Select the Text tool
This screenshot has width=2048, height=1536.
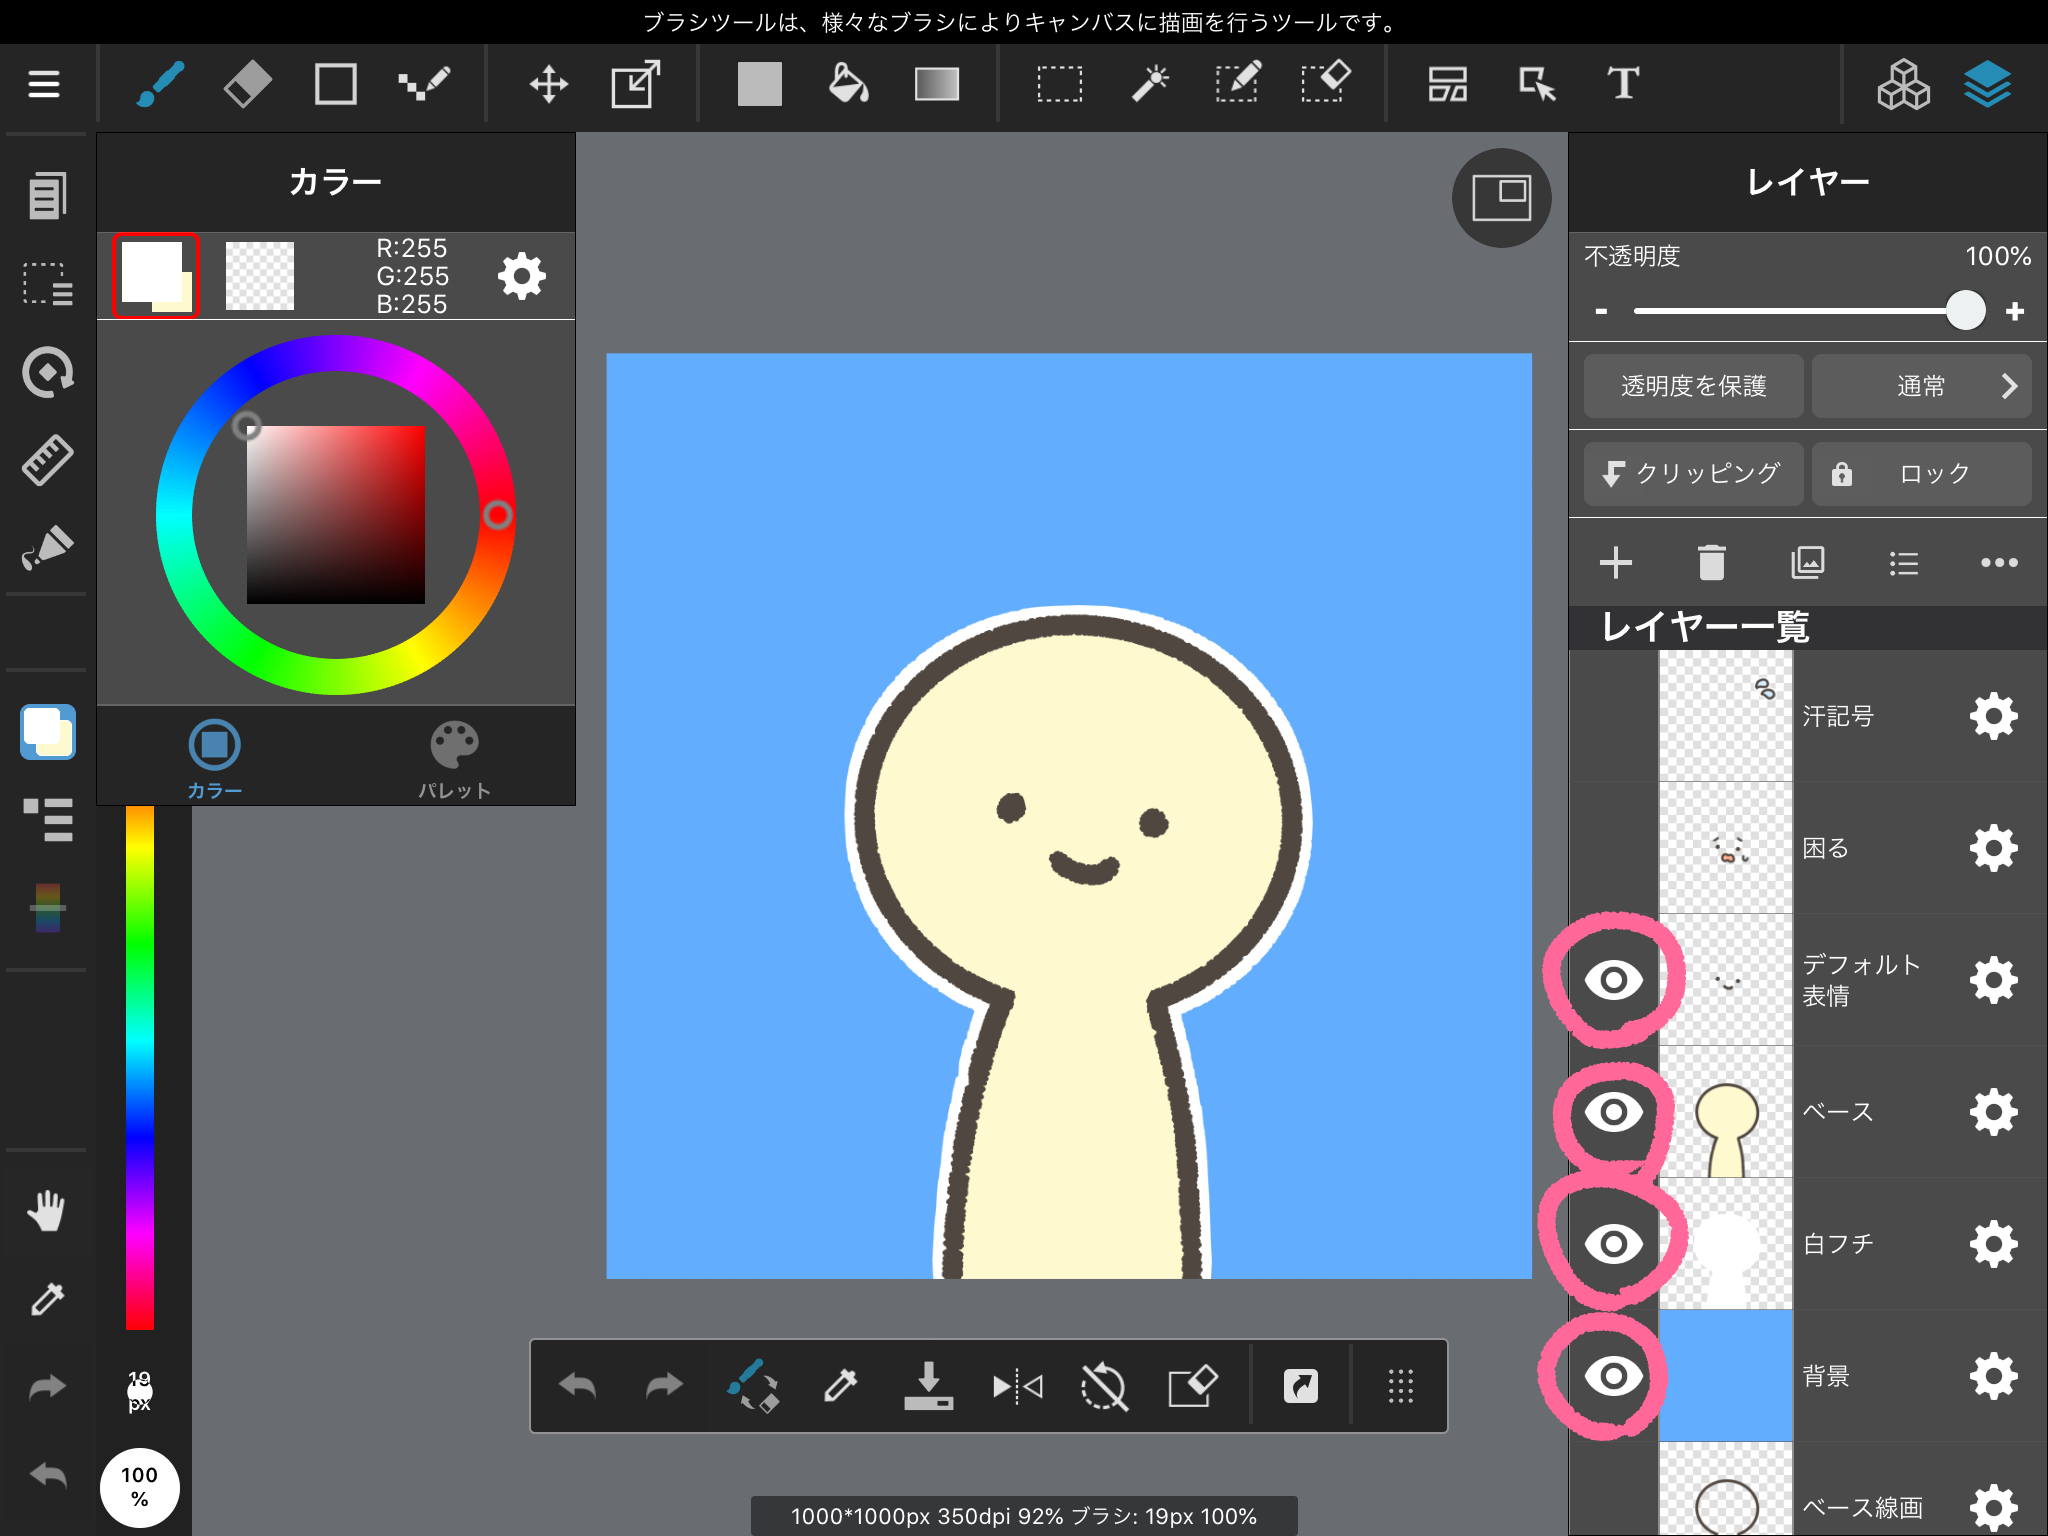tap(1623, 84)
